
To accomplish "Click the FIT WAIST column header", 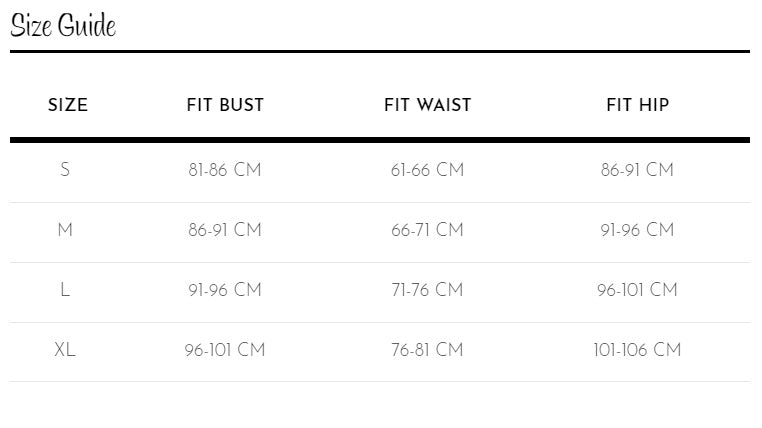I will pos(427,105).
